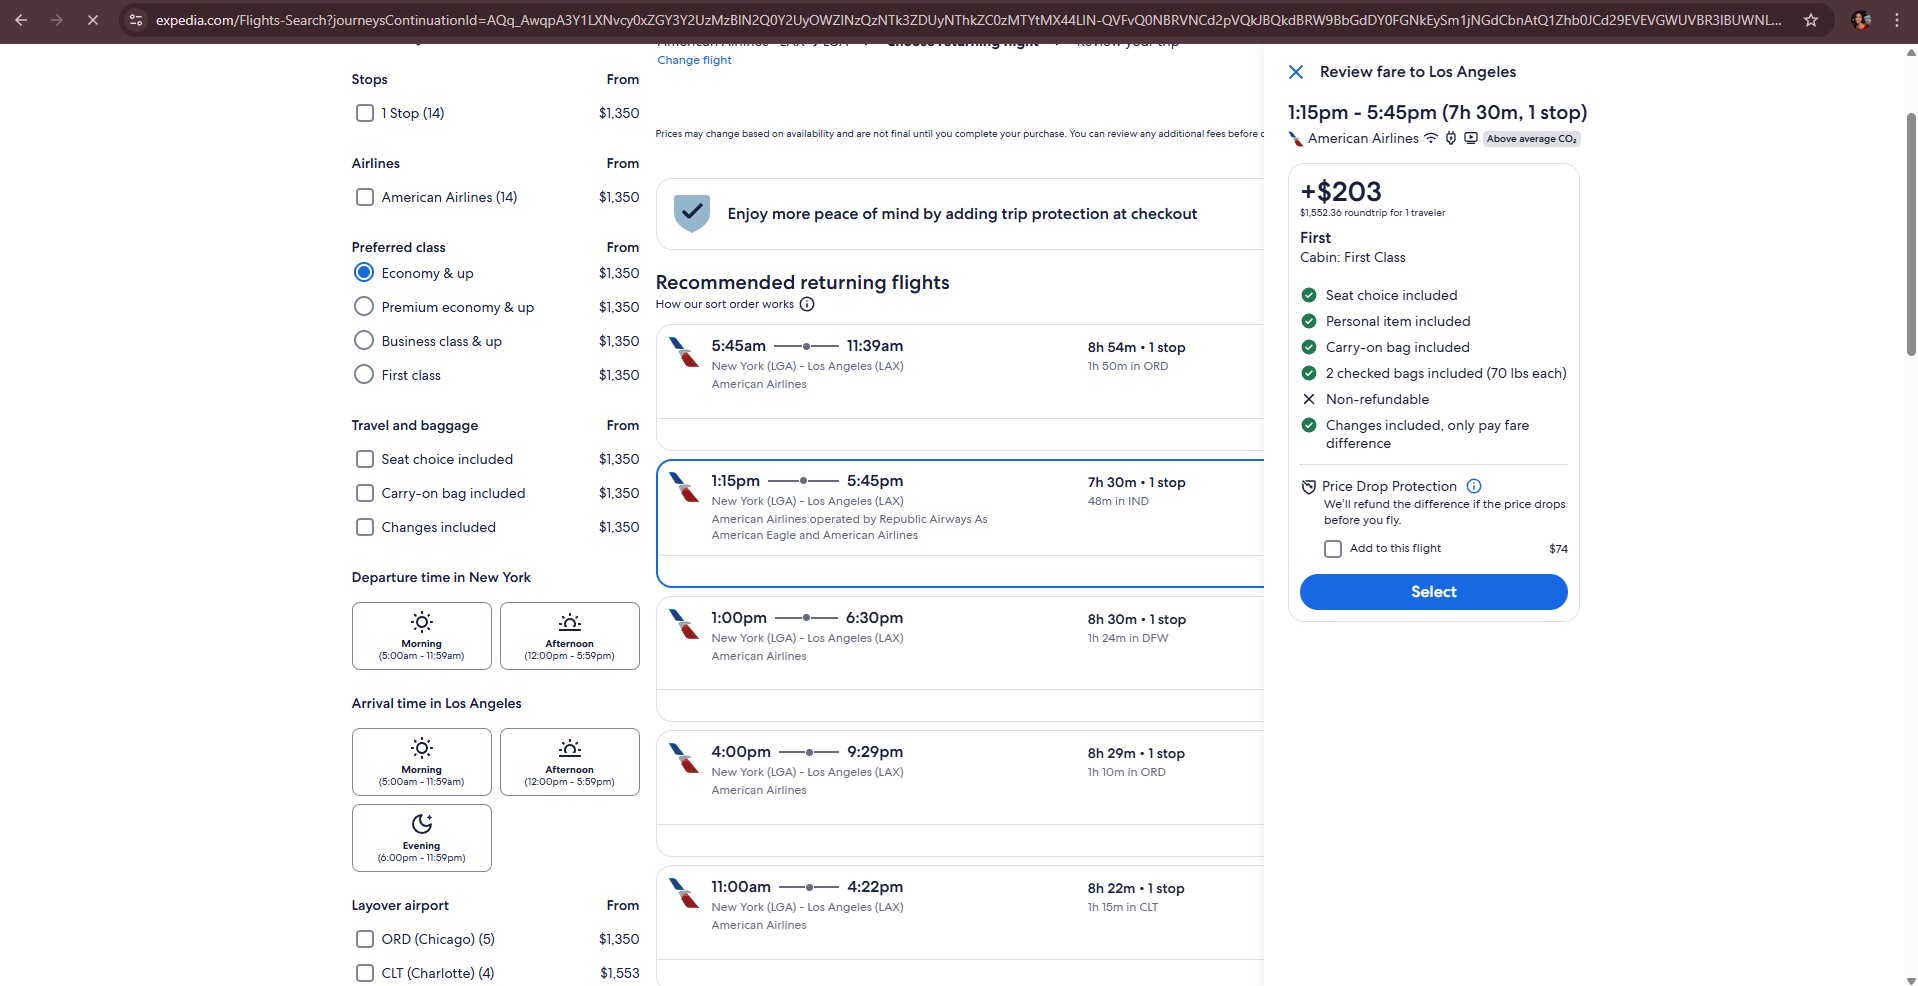The image size is (1918, 986).
Task: Click the $74 protection price
Action: pos(1558,549)
